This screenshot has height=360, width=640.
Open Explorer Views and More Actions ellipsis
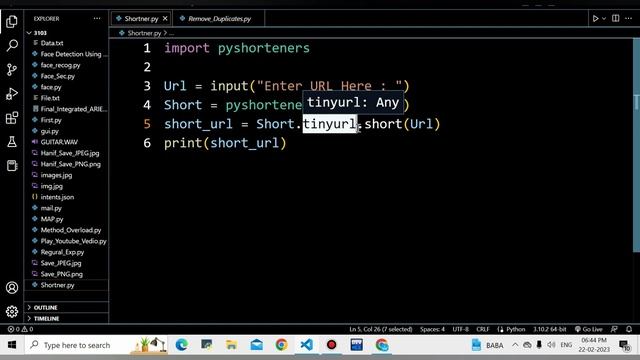point(97,18)
